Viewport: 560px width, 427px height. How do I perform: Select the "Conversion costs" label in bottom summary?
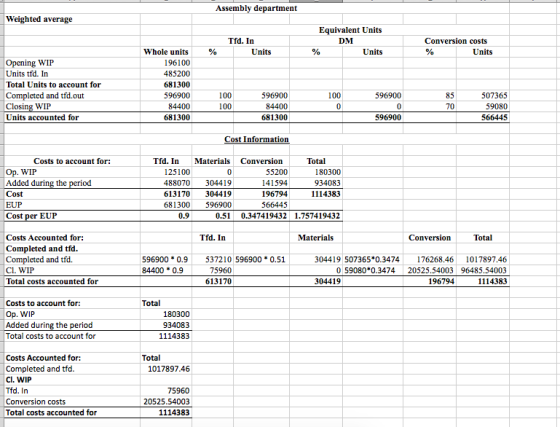36,402
